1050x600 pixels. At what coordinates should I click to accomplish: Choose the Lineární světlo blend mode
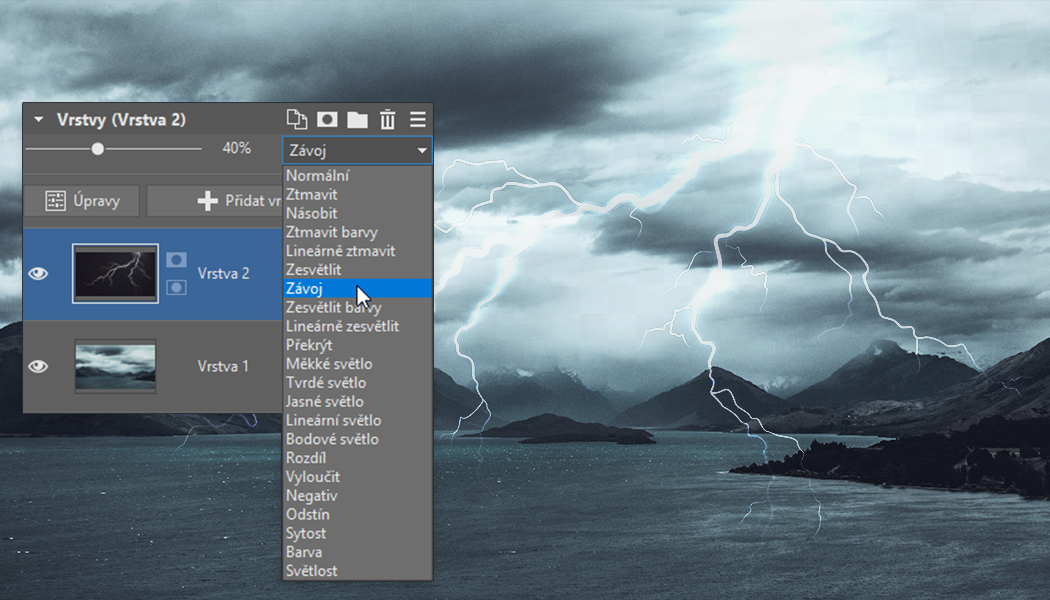tap(358, 420)
